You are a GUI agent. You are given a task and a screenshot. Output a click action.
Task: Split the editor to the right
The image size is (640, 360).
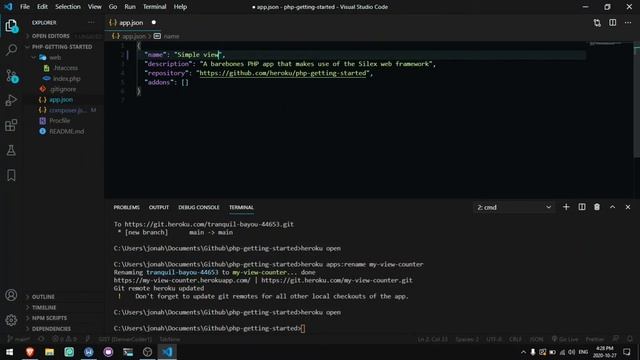tap(613, 23)
